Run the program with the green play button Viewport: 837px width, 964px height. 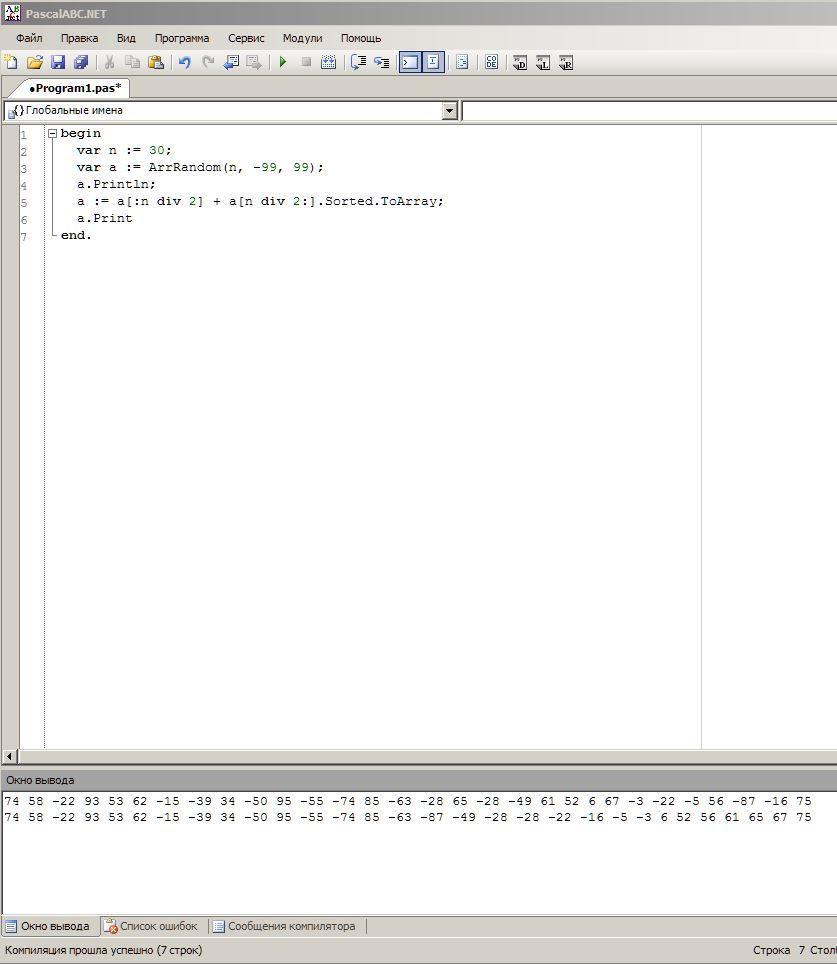(x=283, y=62)
